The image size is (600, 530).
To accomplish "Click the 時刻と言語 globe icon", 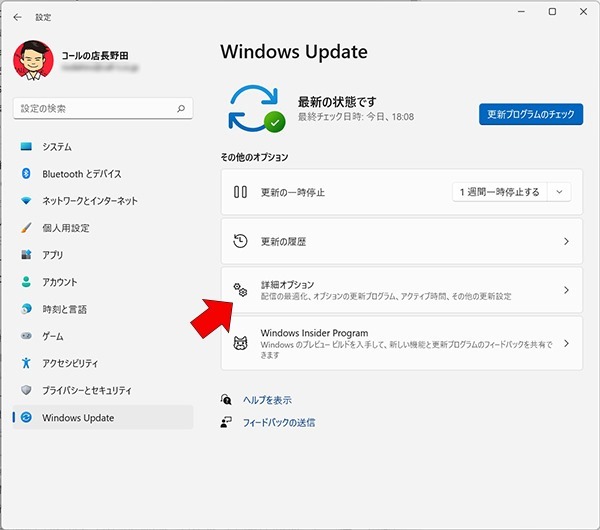I will coord(26,308).
